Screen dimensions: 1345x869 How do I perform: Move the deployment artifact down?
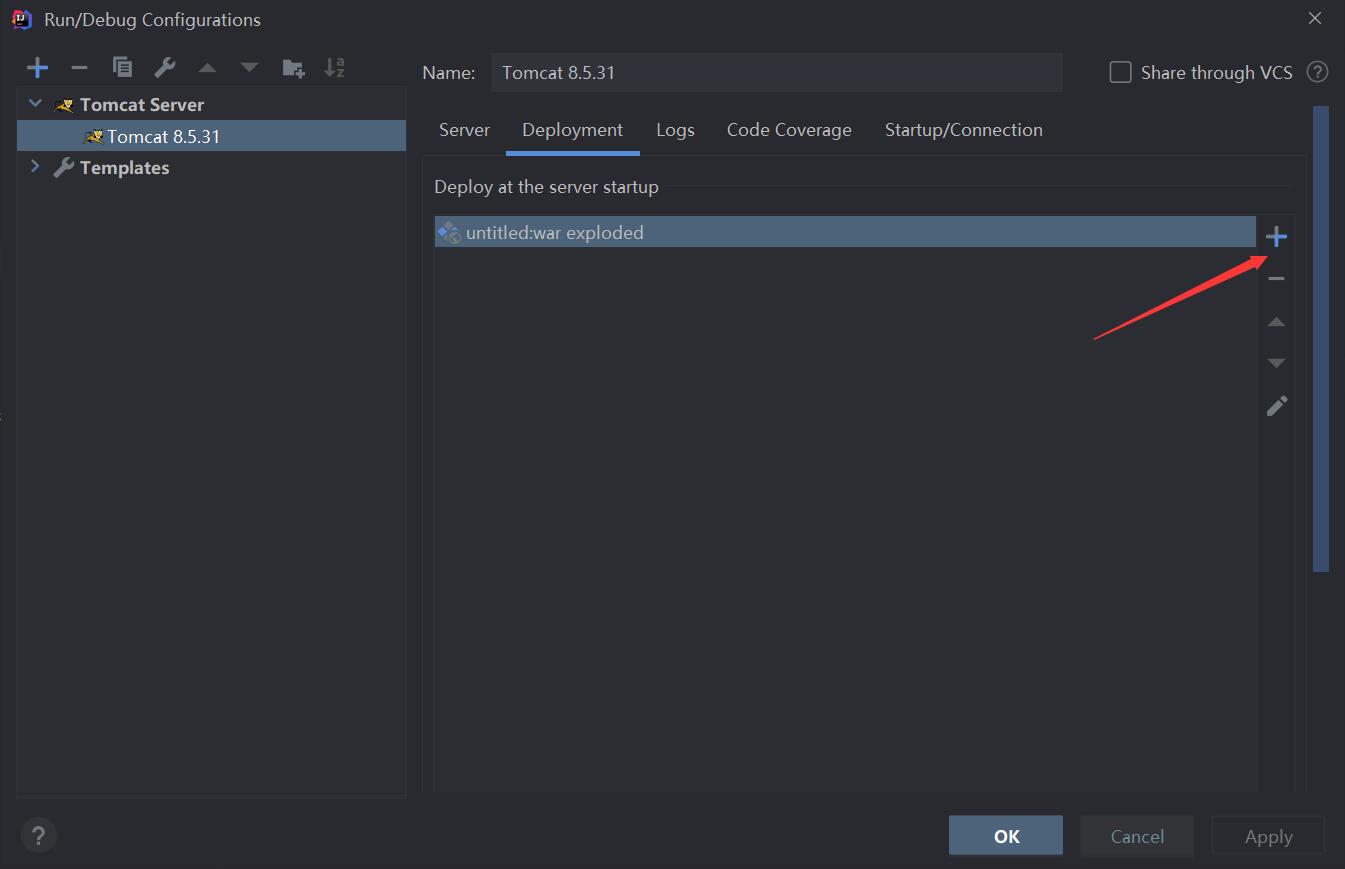tap(1276, 363)
